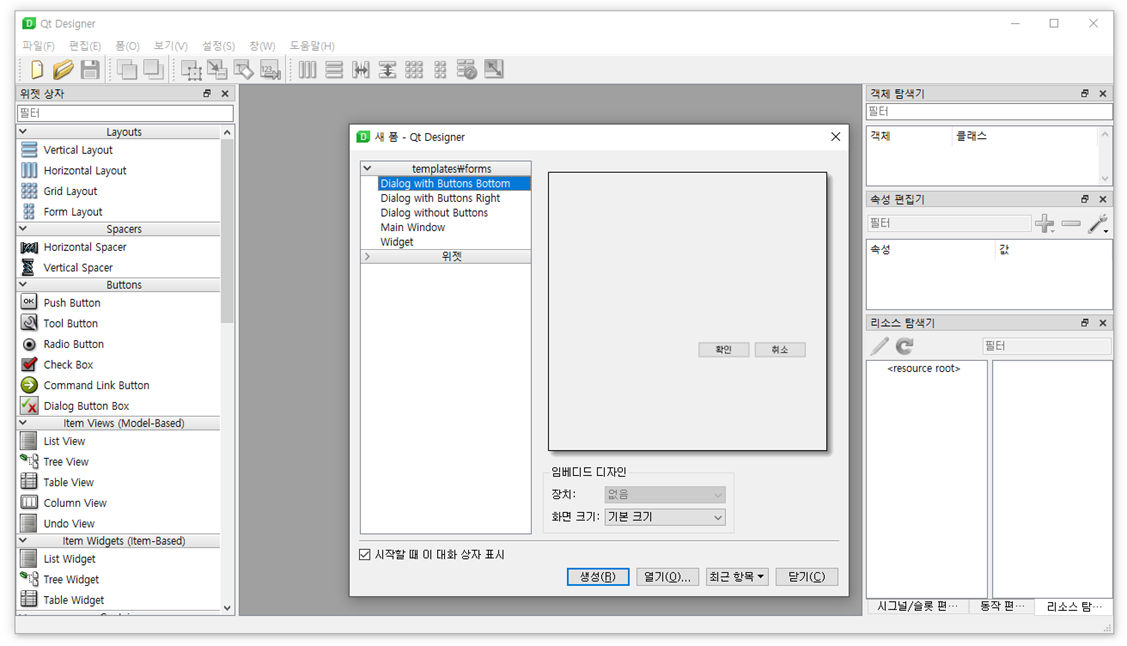The image size is (1127, 646).
Task: Click the object inspector filter field
Action: click(989, 111)
